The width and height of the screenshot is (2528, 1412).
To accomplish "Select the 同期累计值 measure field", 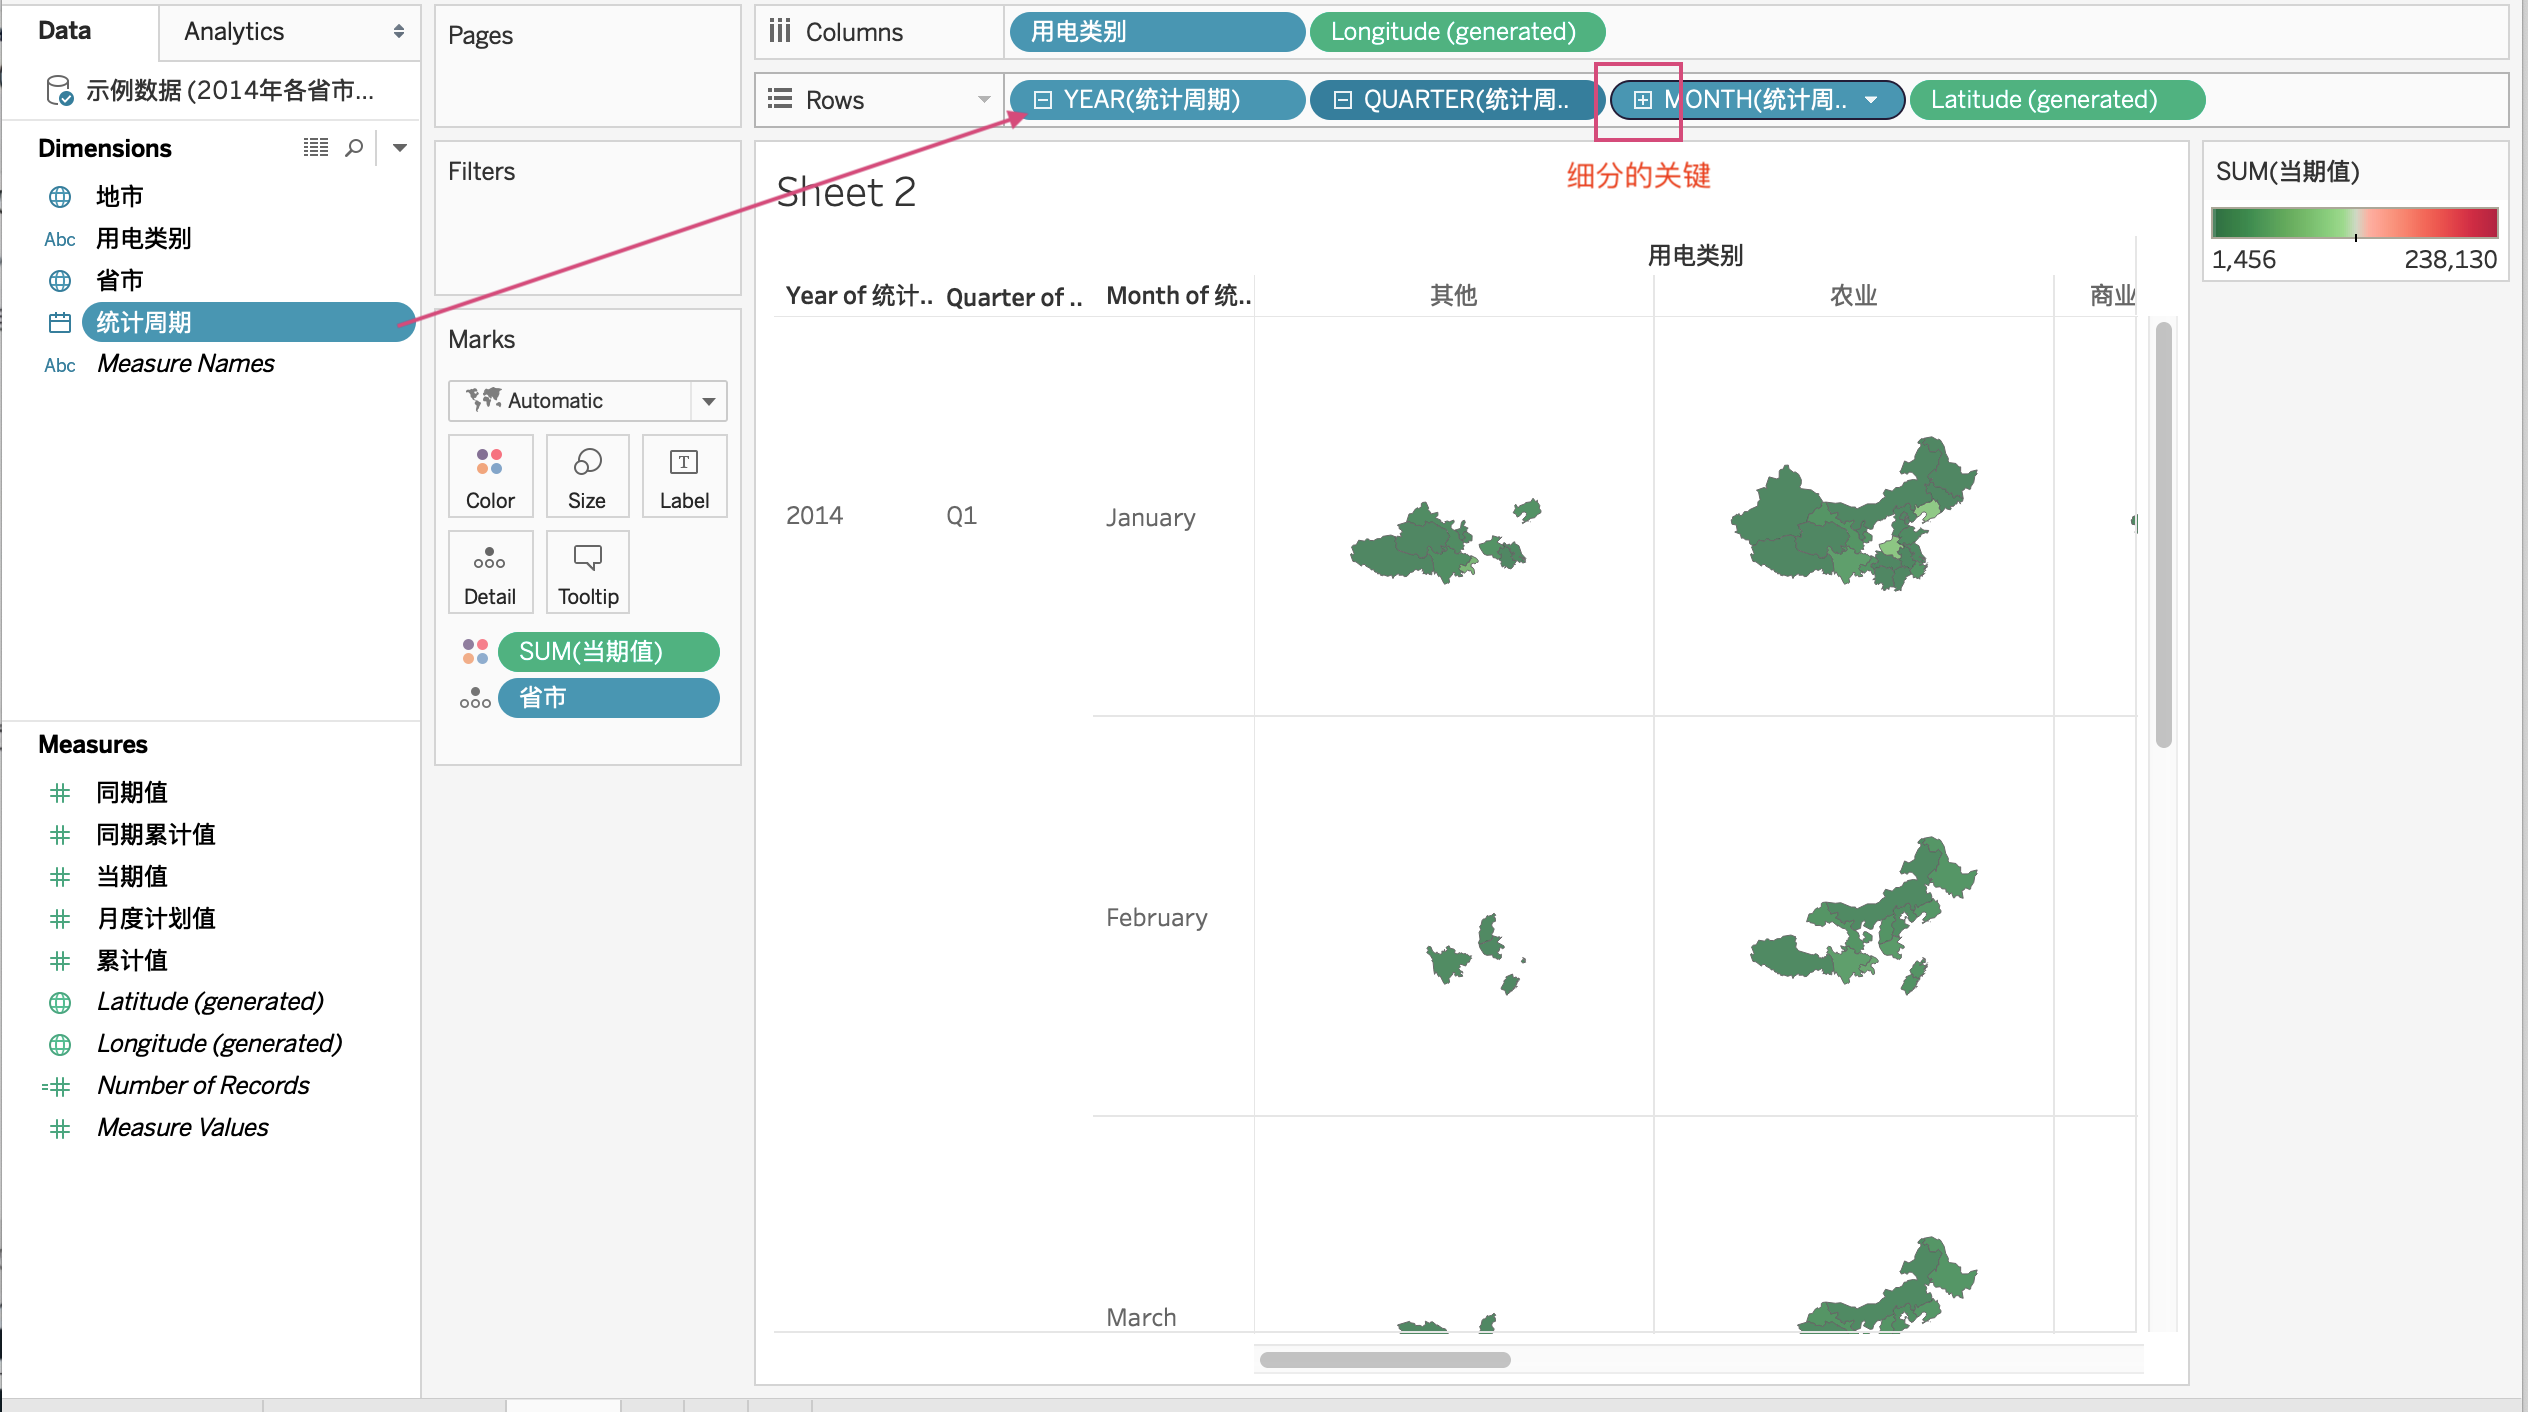I will coord(156,835).
